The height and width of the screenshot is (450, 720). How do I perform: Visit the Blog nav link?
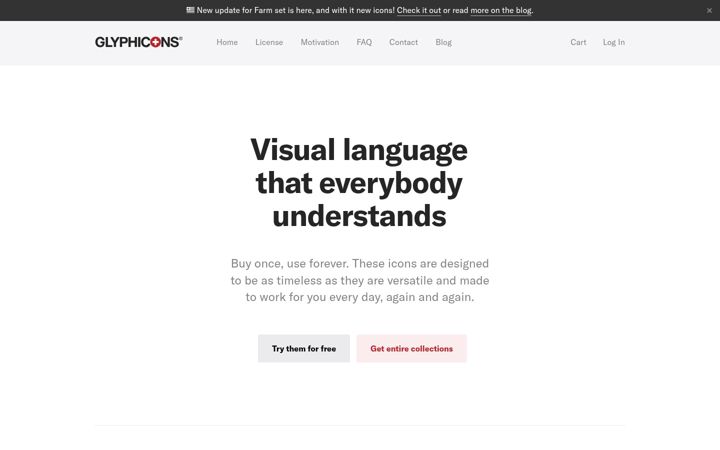pyautogui.click(x=444, y=42)
